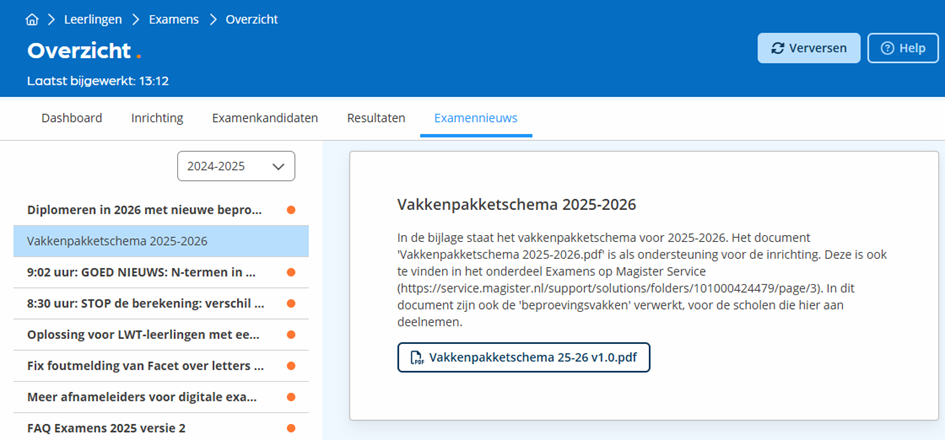Click orange dot beside Fix foutmelding Facet
The width and height of the screenshot is (945, 440).
[291, 366]
